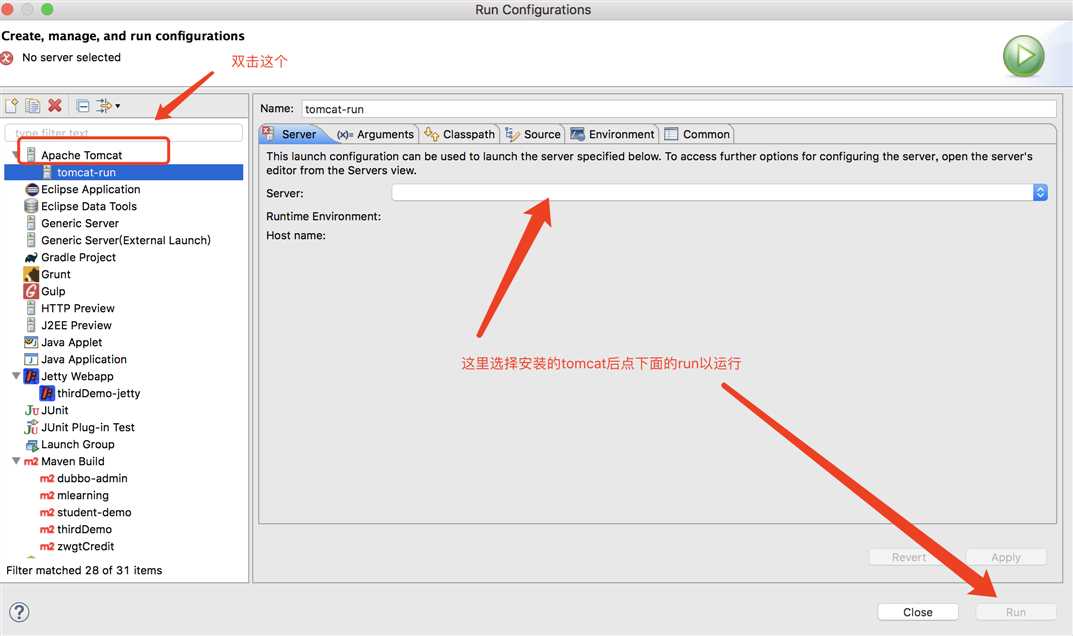Screen dimensions: 1073x636
Task: Collapse the Jetty Webapp node
Action: pos(16,376)
